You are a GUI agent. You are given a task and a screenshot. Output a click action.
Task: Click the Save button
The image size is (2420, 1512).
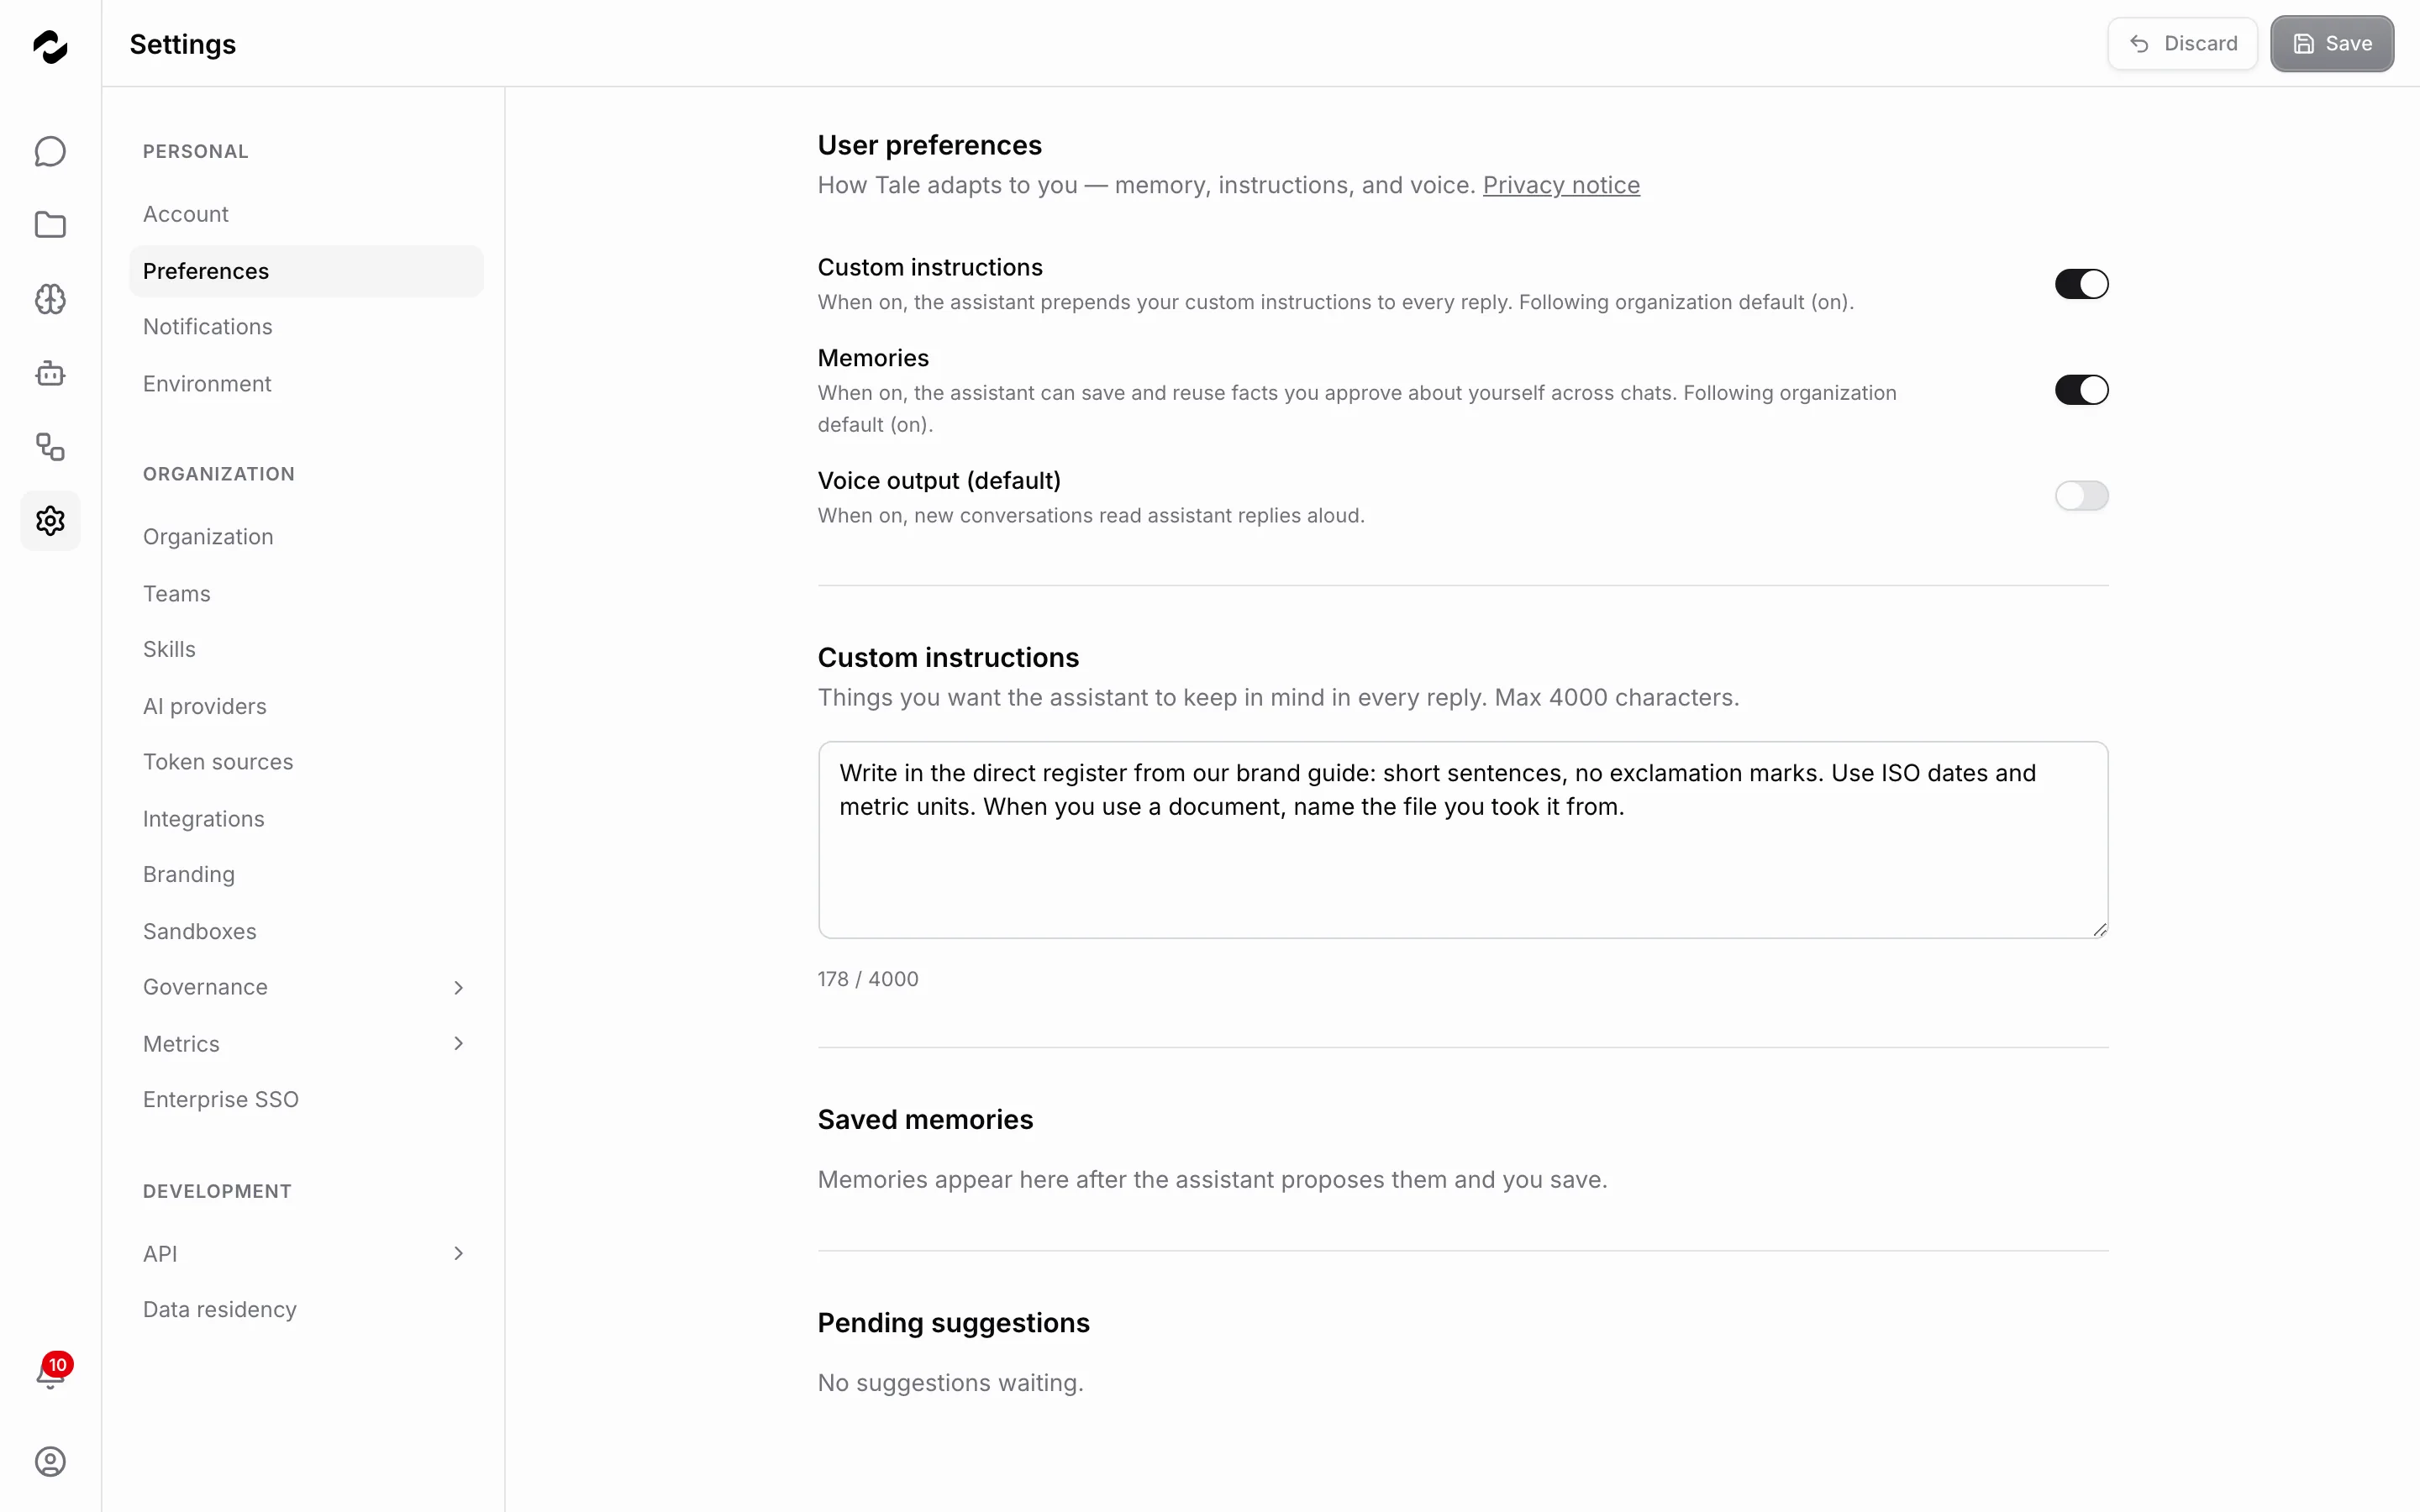click(2331, 44)
